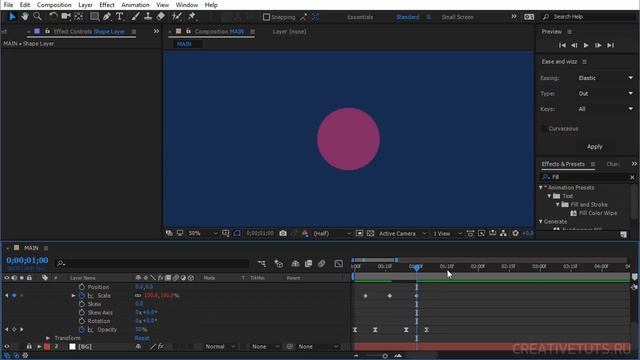Image resolution: width=640 pixels, height=360 pixels.
Task: Toggle the Rotation stopwatch
Action: [82, 321]
